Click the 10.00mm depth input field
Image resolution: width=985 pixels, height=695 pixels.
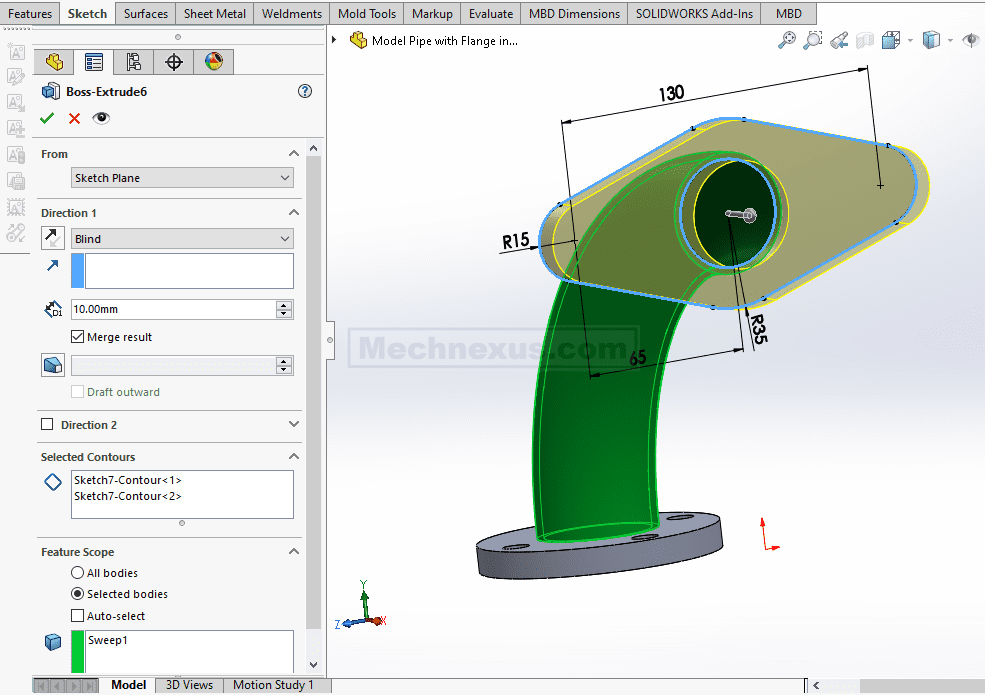tap(173, 310)
